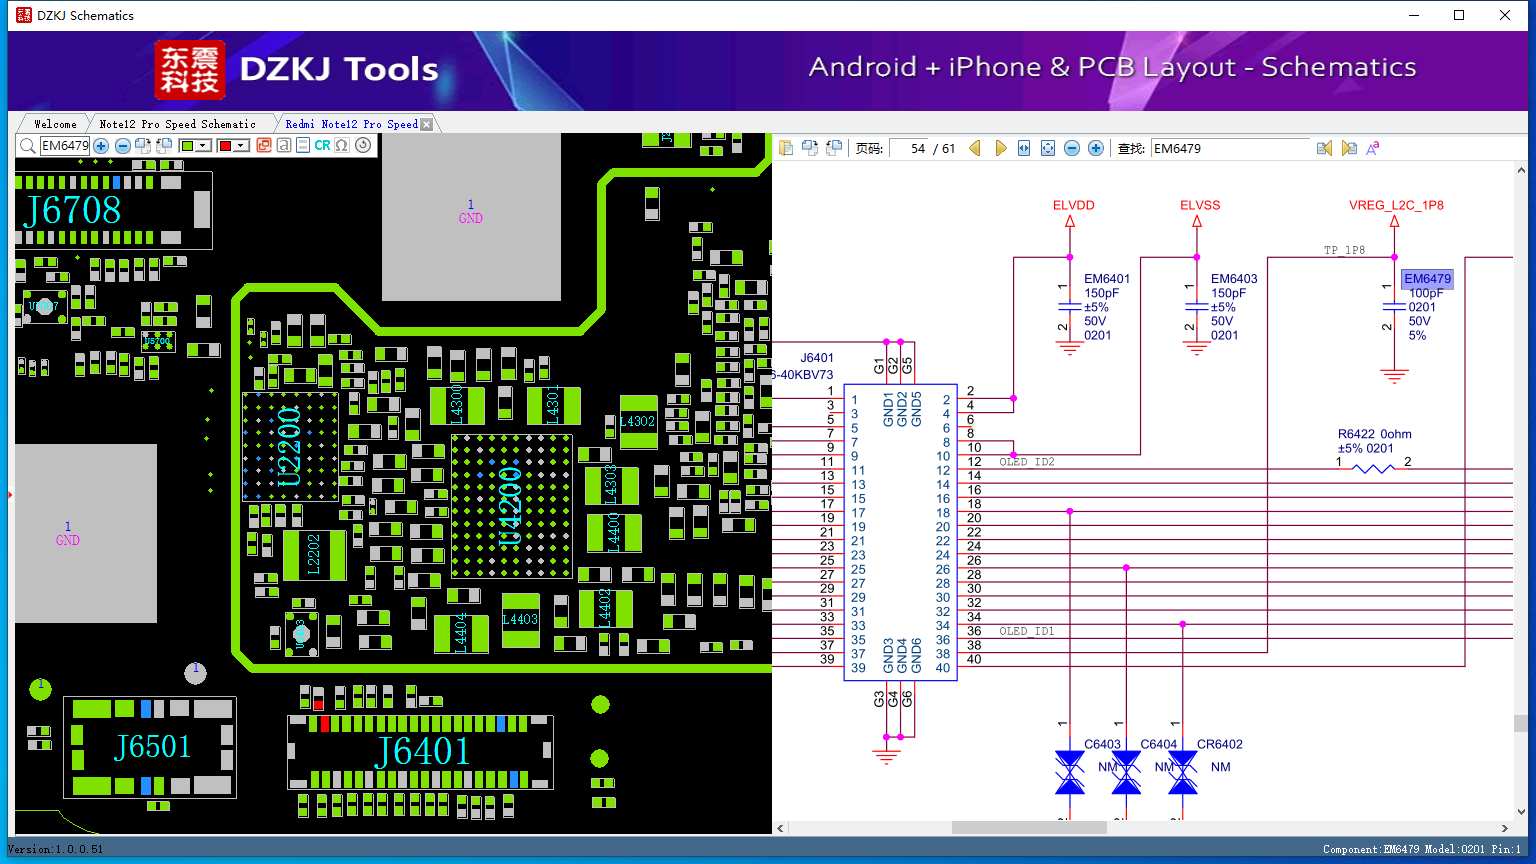Click the schematic page number field
Screen dimensions: 1536x864
click(908, 148)
